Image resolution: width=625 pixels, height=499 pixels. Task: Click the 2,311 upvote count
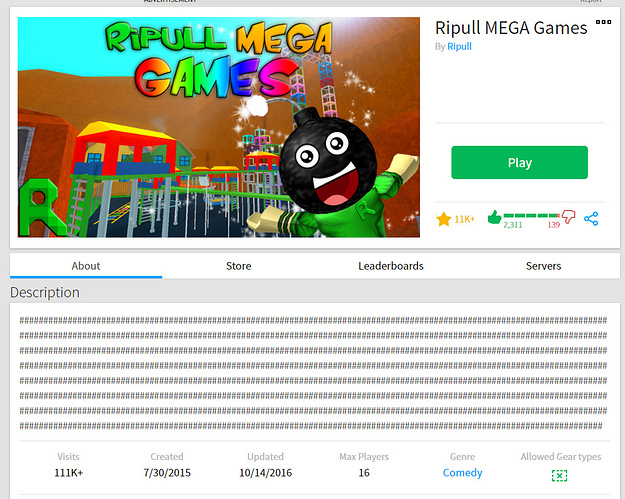(x=513, y=225)
